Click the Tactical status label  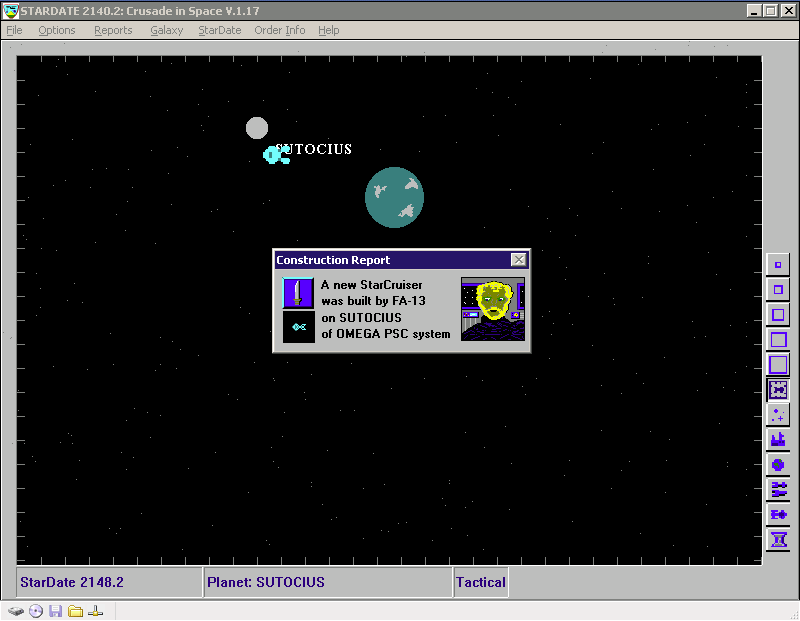pyautogui.click(x=481, y=582)
